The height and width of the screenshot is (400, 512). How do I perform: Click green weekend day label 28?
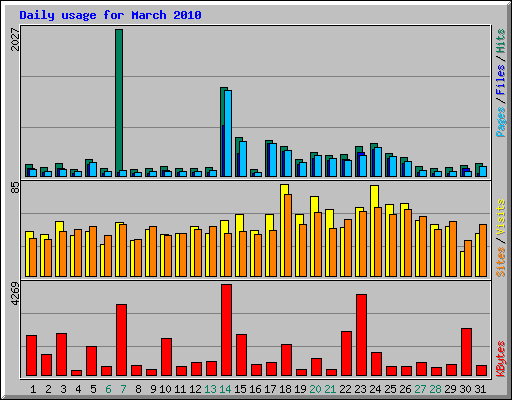click(435, 389)
